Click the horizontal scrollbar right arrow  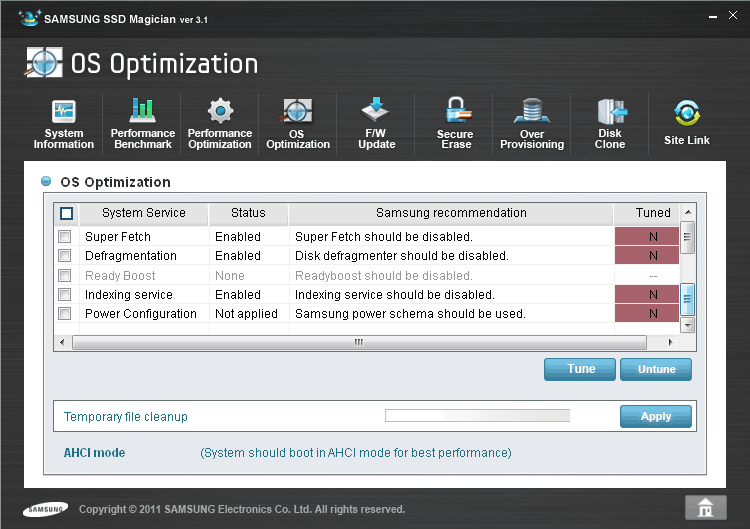coord(671,342)
